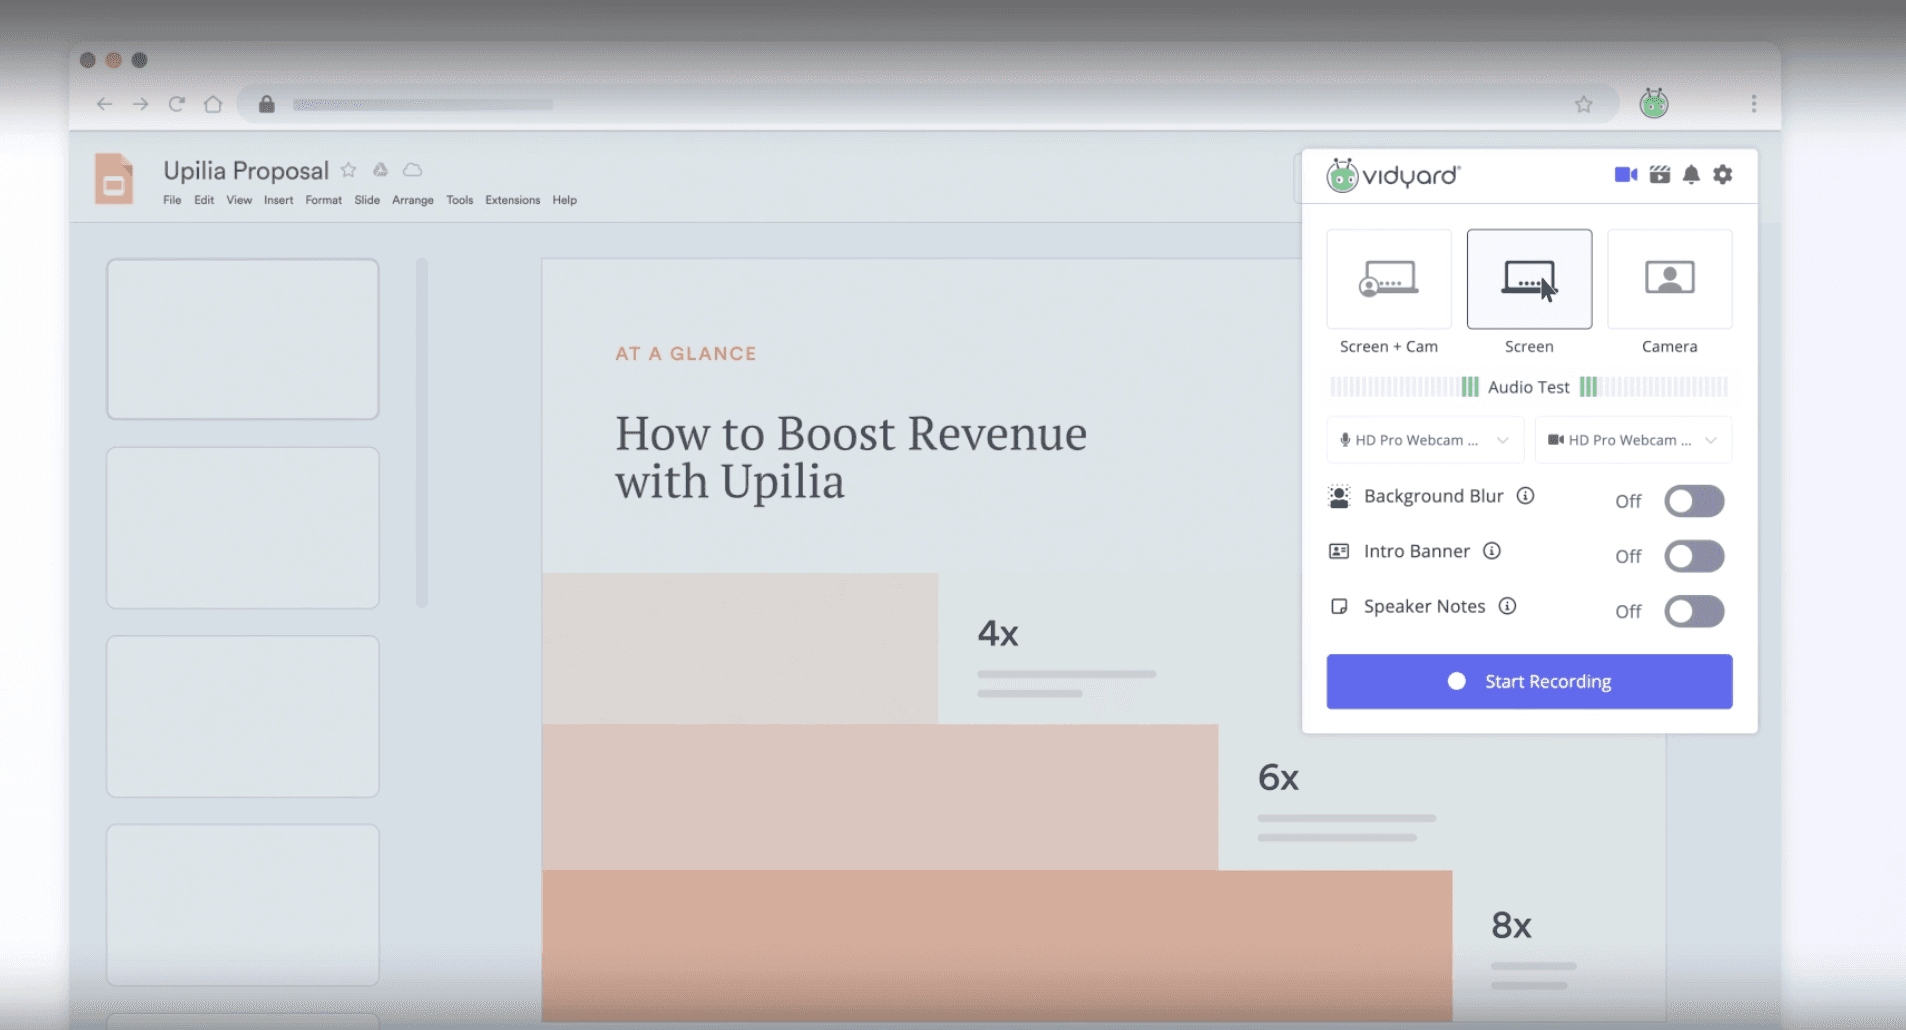
Task: Enable the Intro Banner
Action: [x=1695, y=556]
